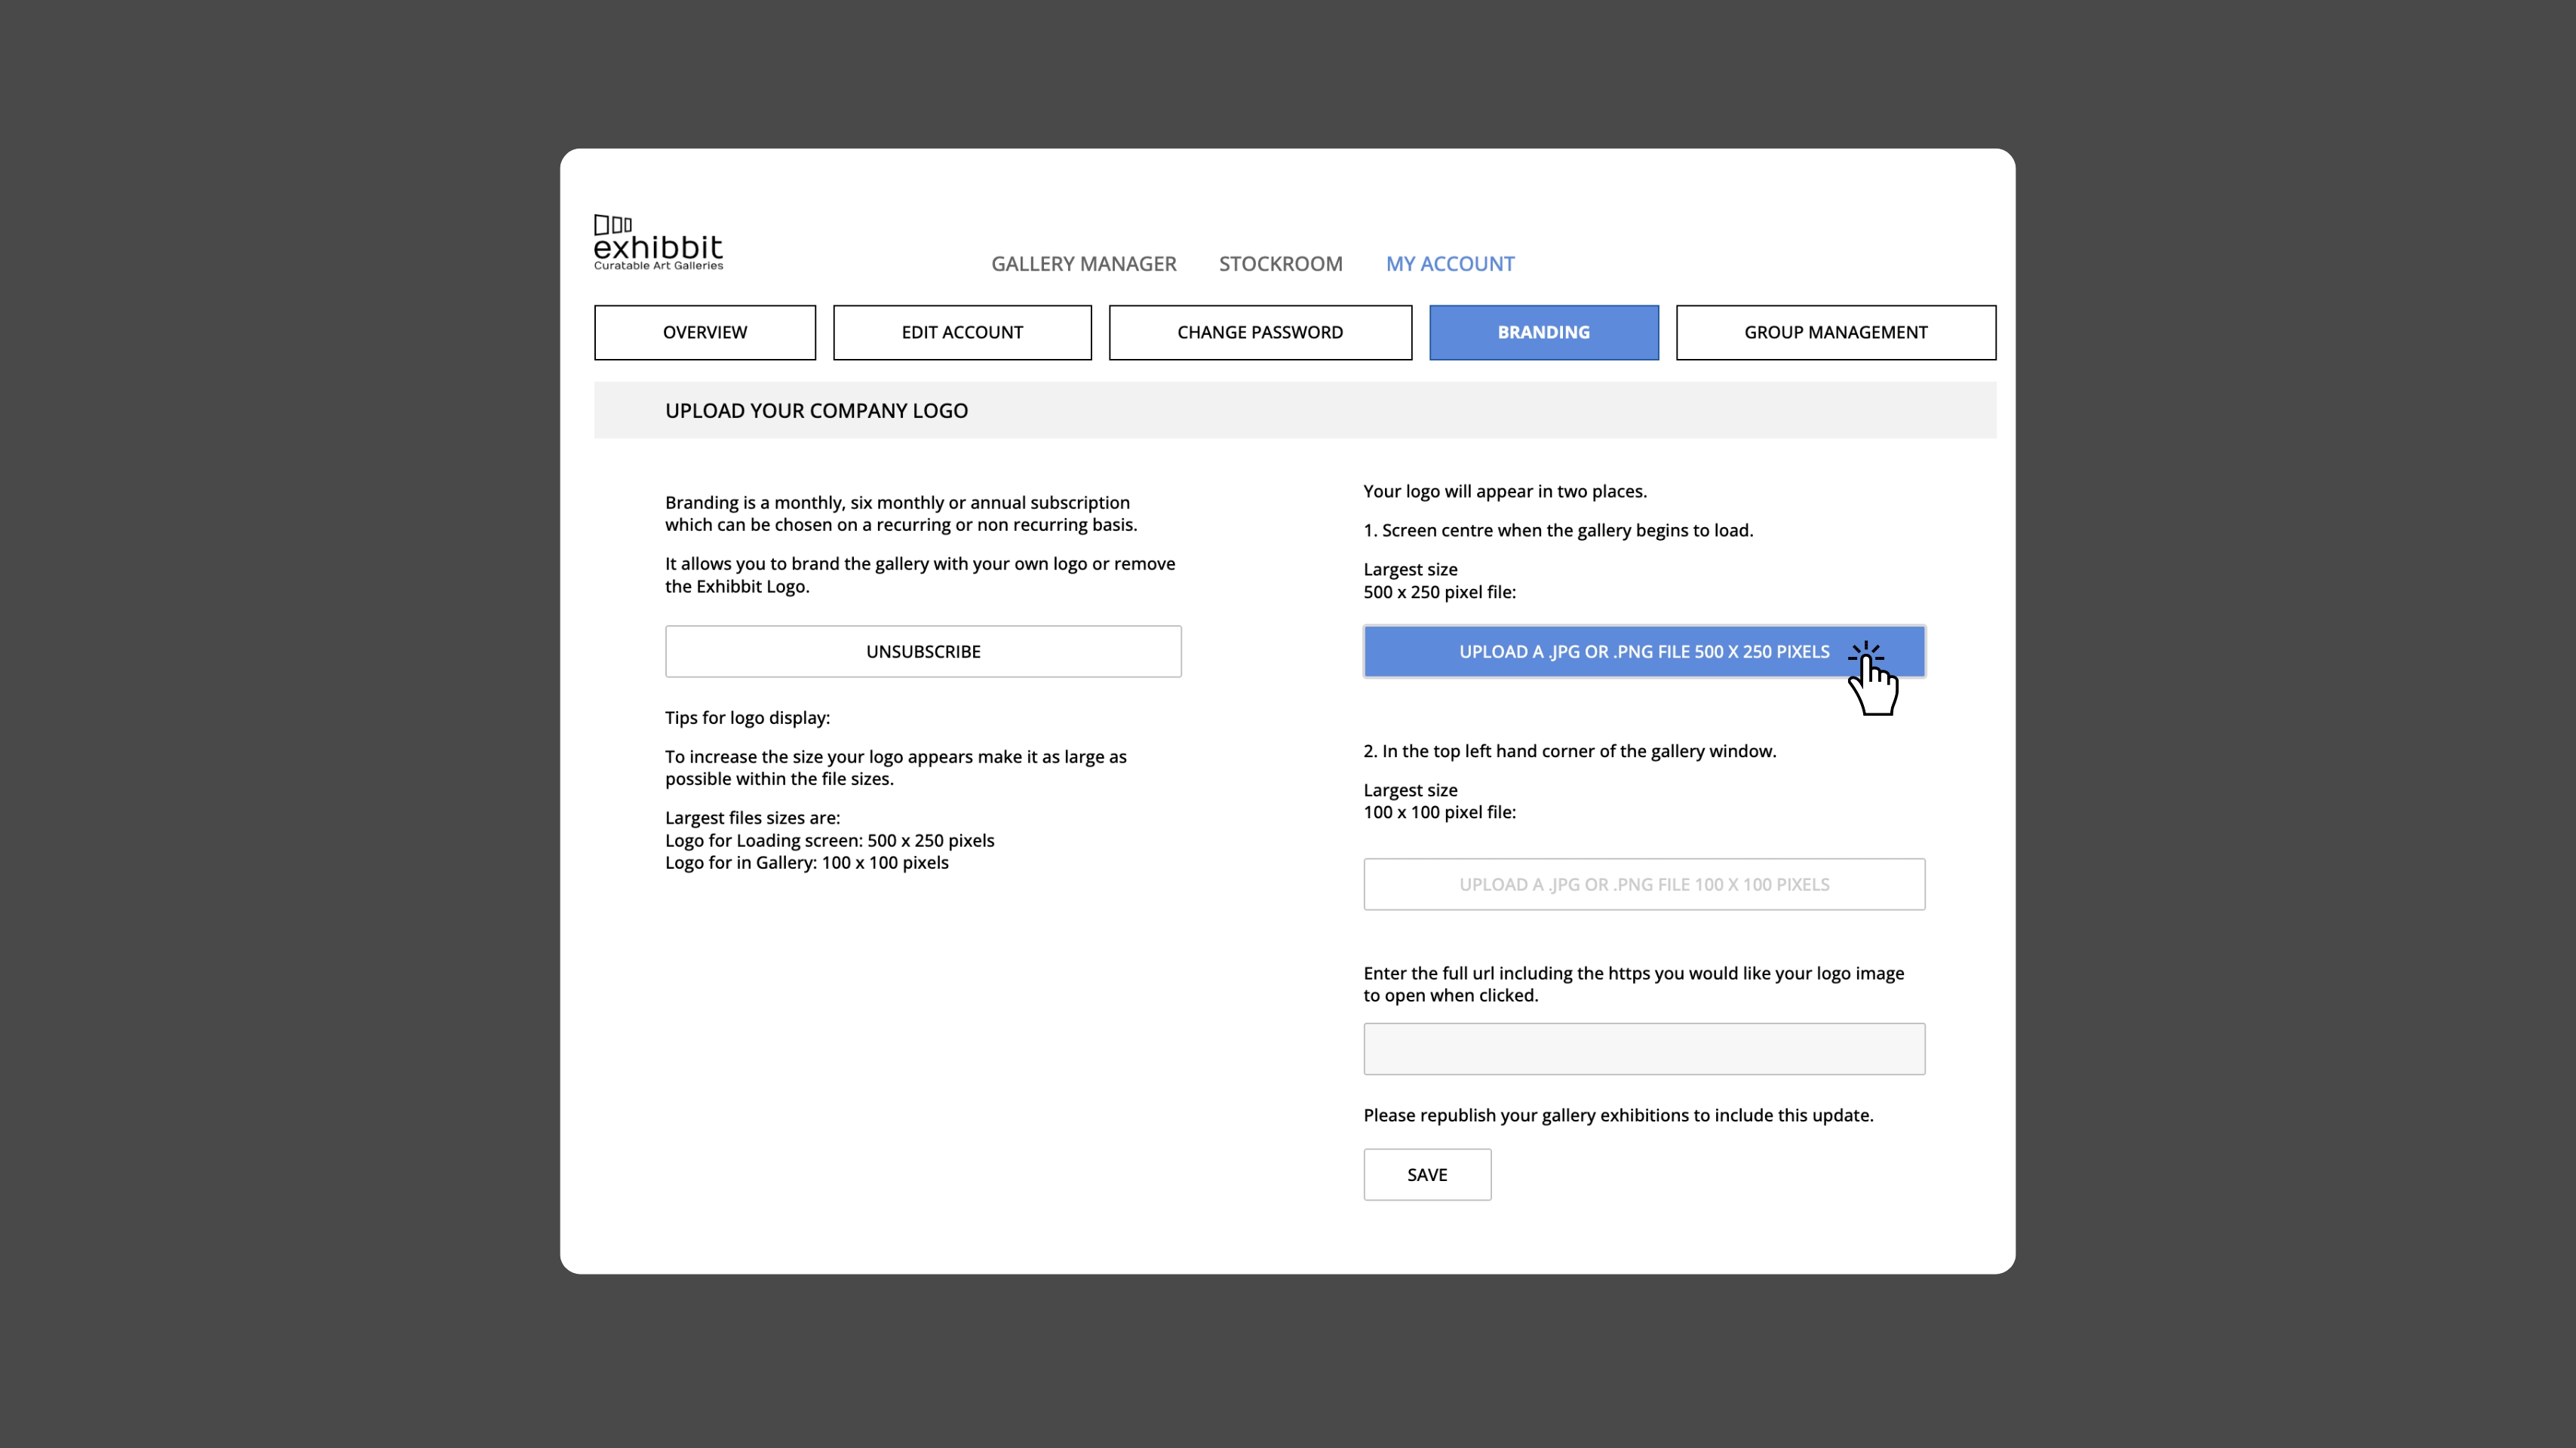Click the 'Tips for logo display:' text

click(x=747, y=718)
